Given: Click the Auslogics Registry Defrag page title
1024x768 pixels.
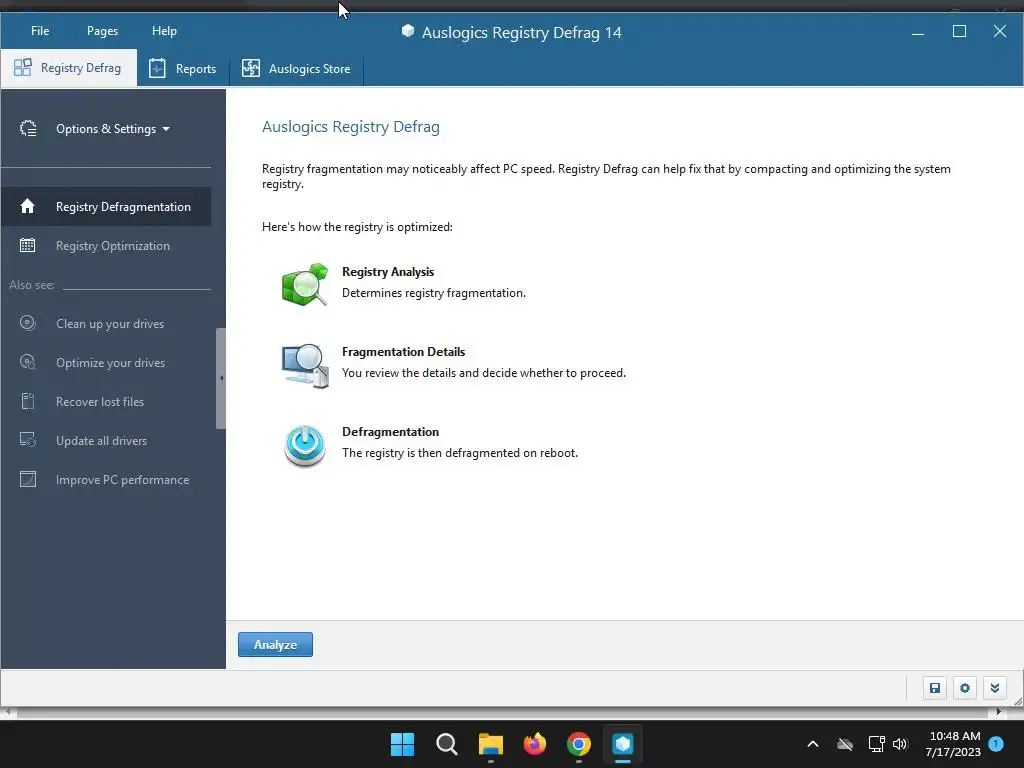Looking at the screenshot, I should [351, 127].
